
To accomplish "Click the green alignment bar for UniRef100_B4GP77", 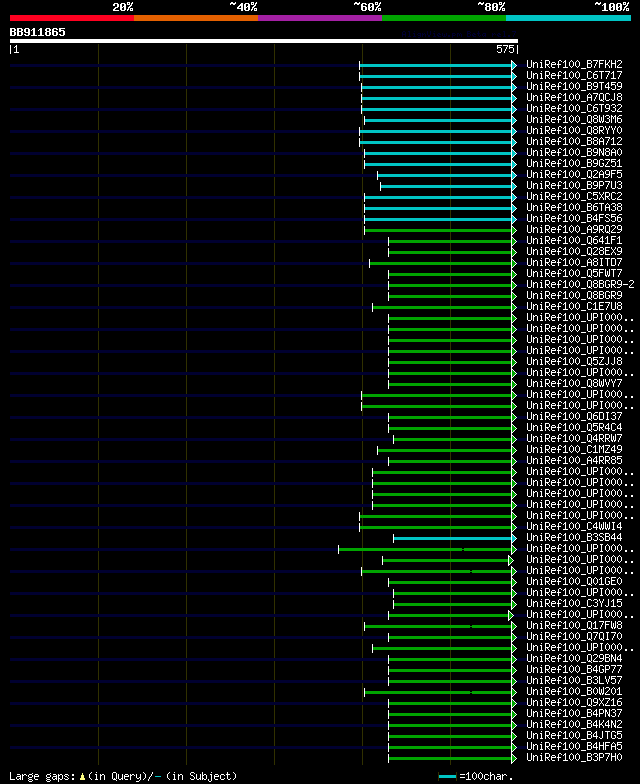I will [x=450, y=670].
